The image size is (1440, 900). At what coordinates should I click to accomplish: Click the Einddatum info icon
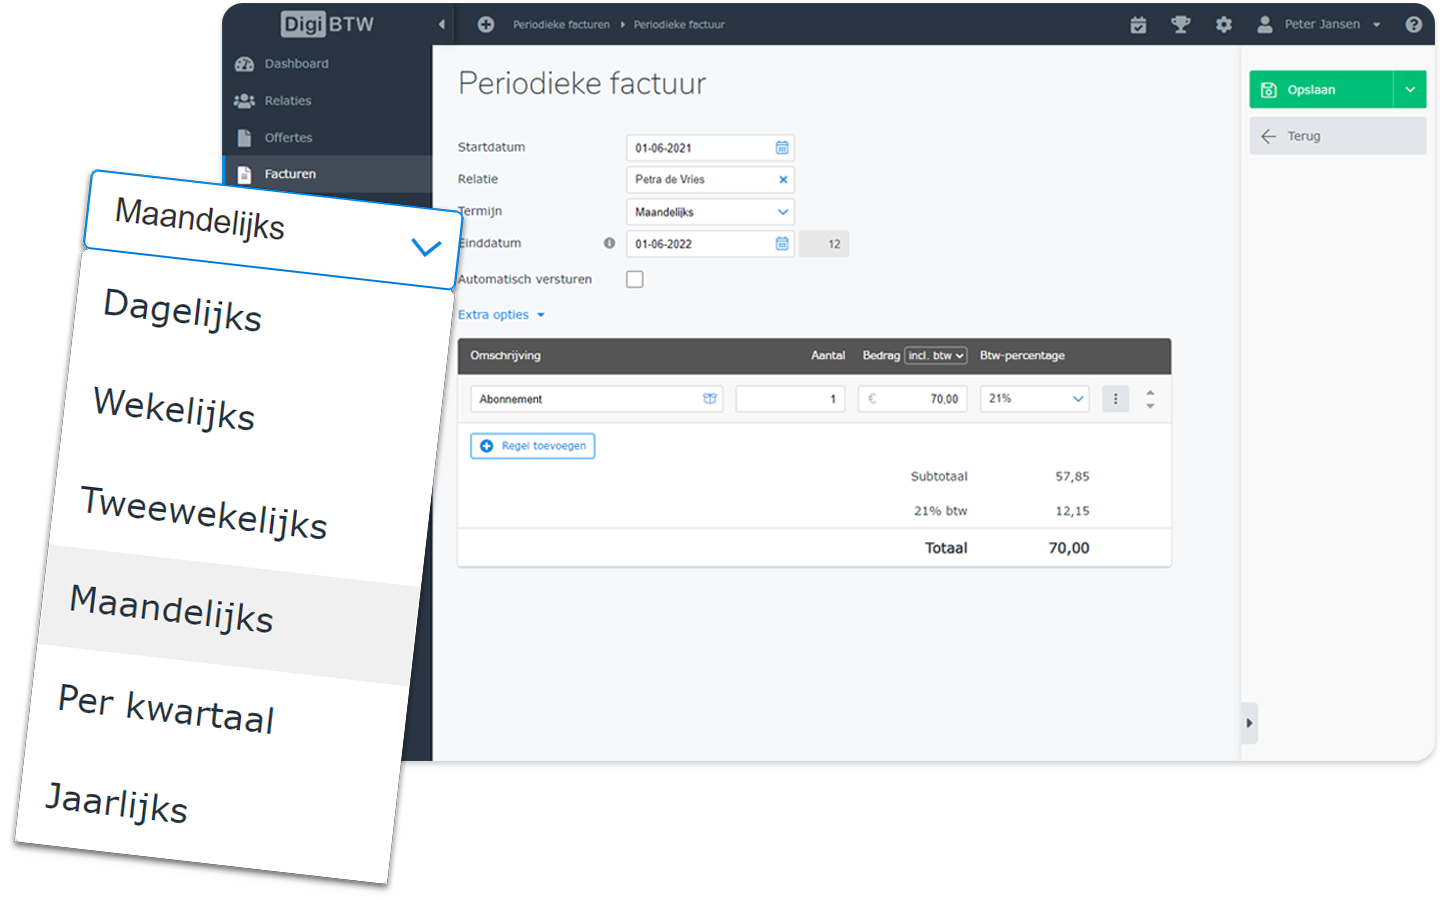click(x=609, y=243)
